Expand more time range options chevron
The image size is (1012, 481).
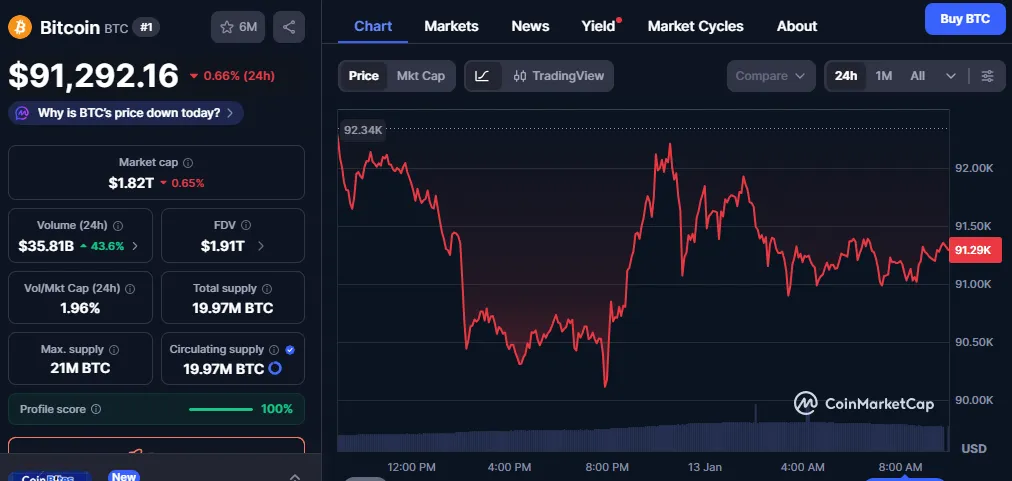coord(950,76)
